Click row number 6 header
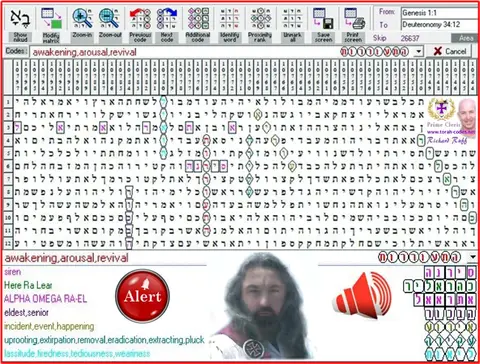480x364 pixels. (8, 166)
